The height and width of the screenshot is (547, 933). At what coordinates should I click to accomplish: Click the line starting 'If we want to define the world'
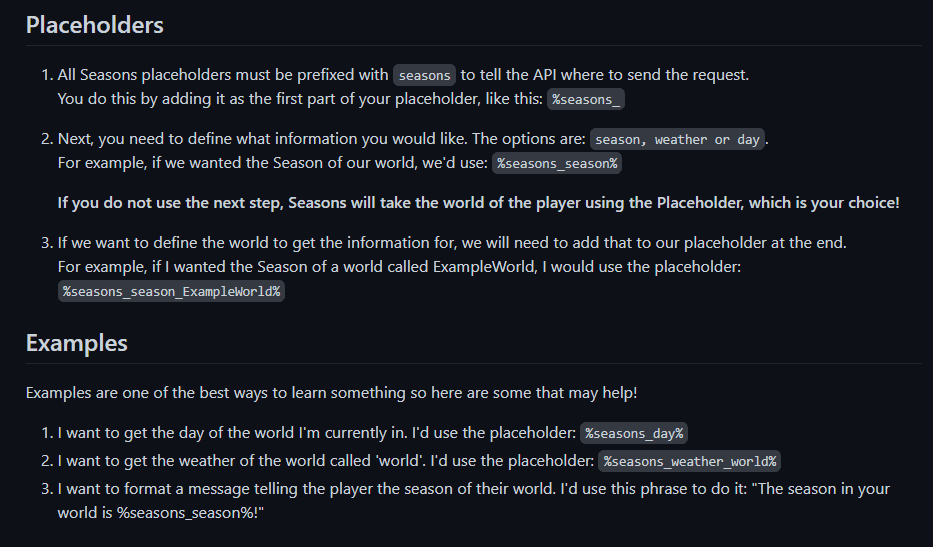pos(450,243)
